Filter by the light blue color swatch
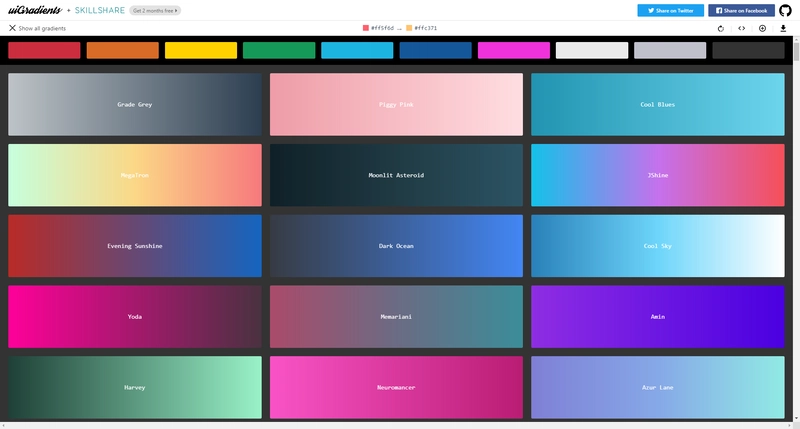This screenshot has height=429, width=800. tap(357, 50)
